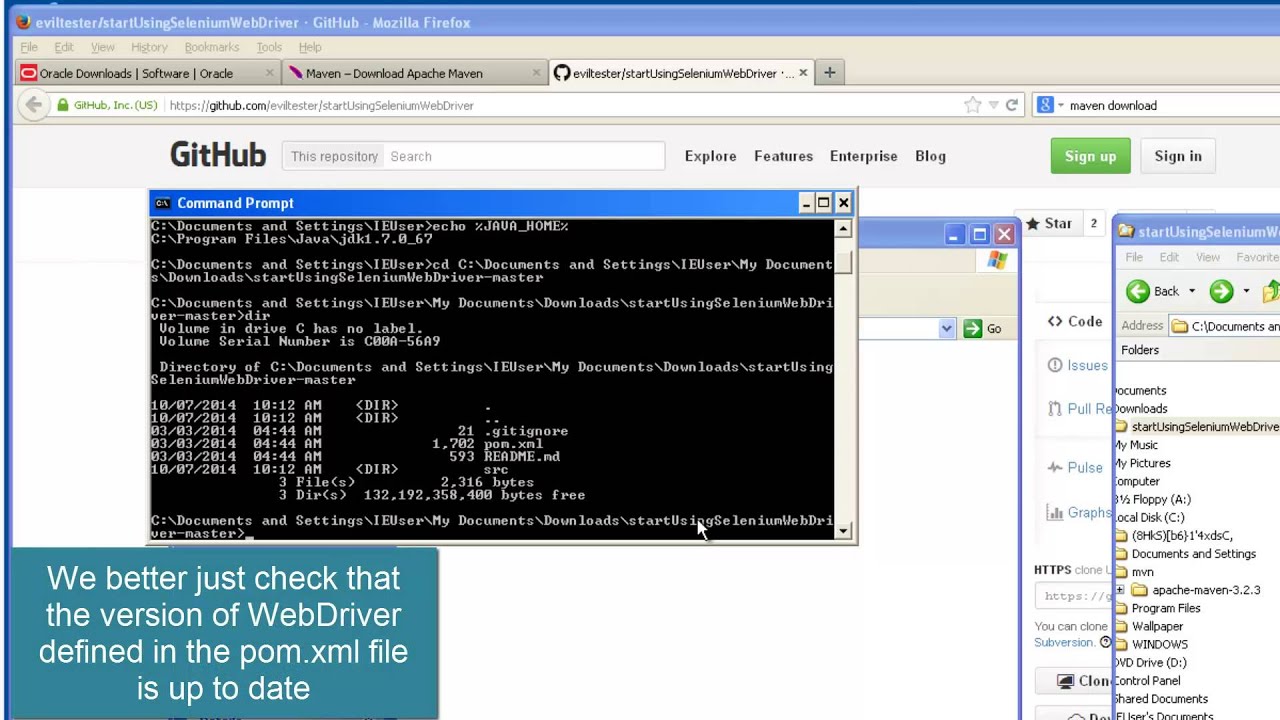Click the GitHub repository search field
1280x720 pixels.
coord(524,156)
